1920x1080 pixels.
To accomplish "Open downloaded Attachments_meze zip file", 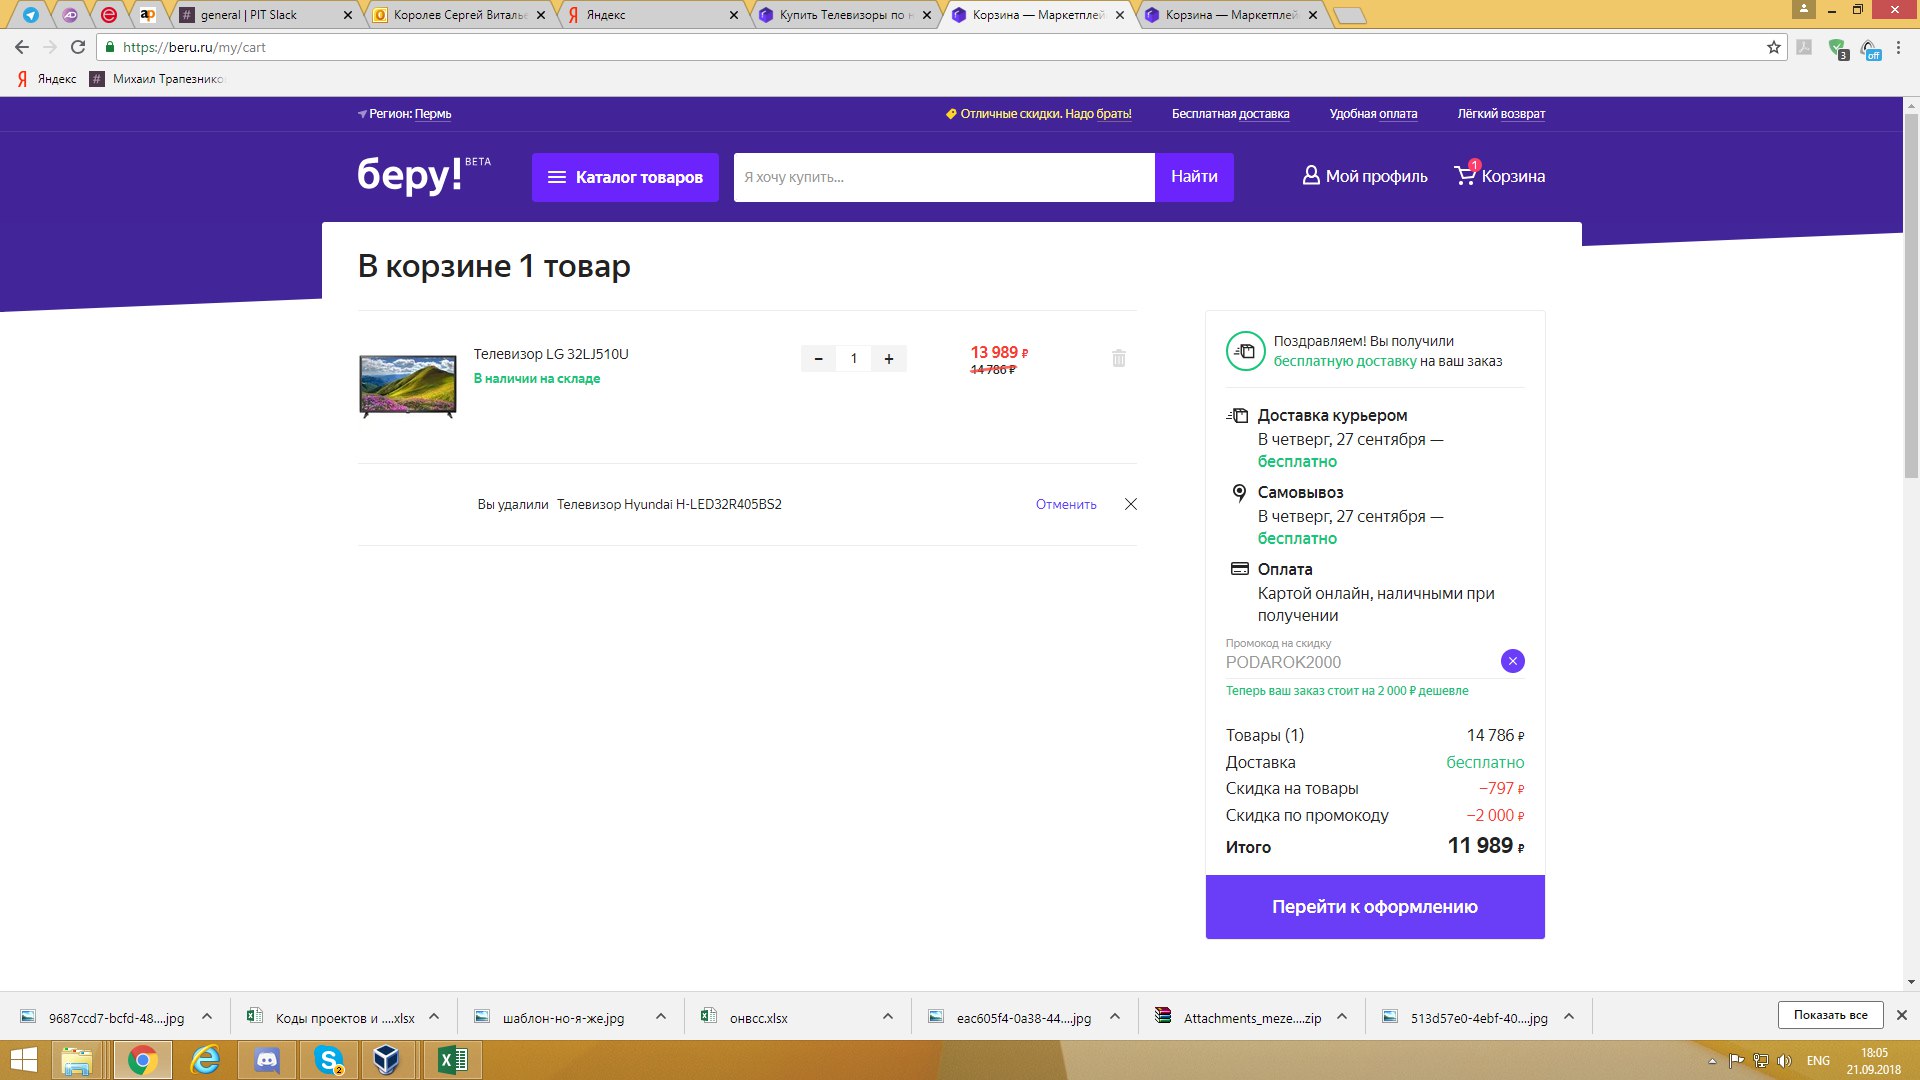I will (x=1252, y=1018).
